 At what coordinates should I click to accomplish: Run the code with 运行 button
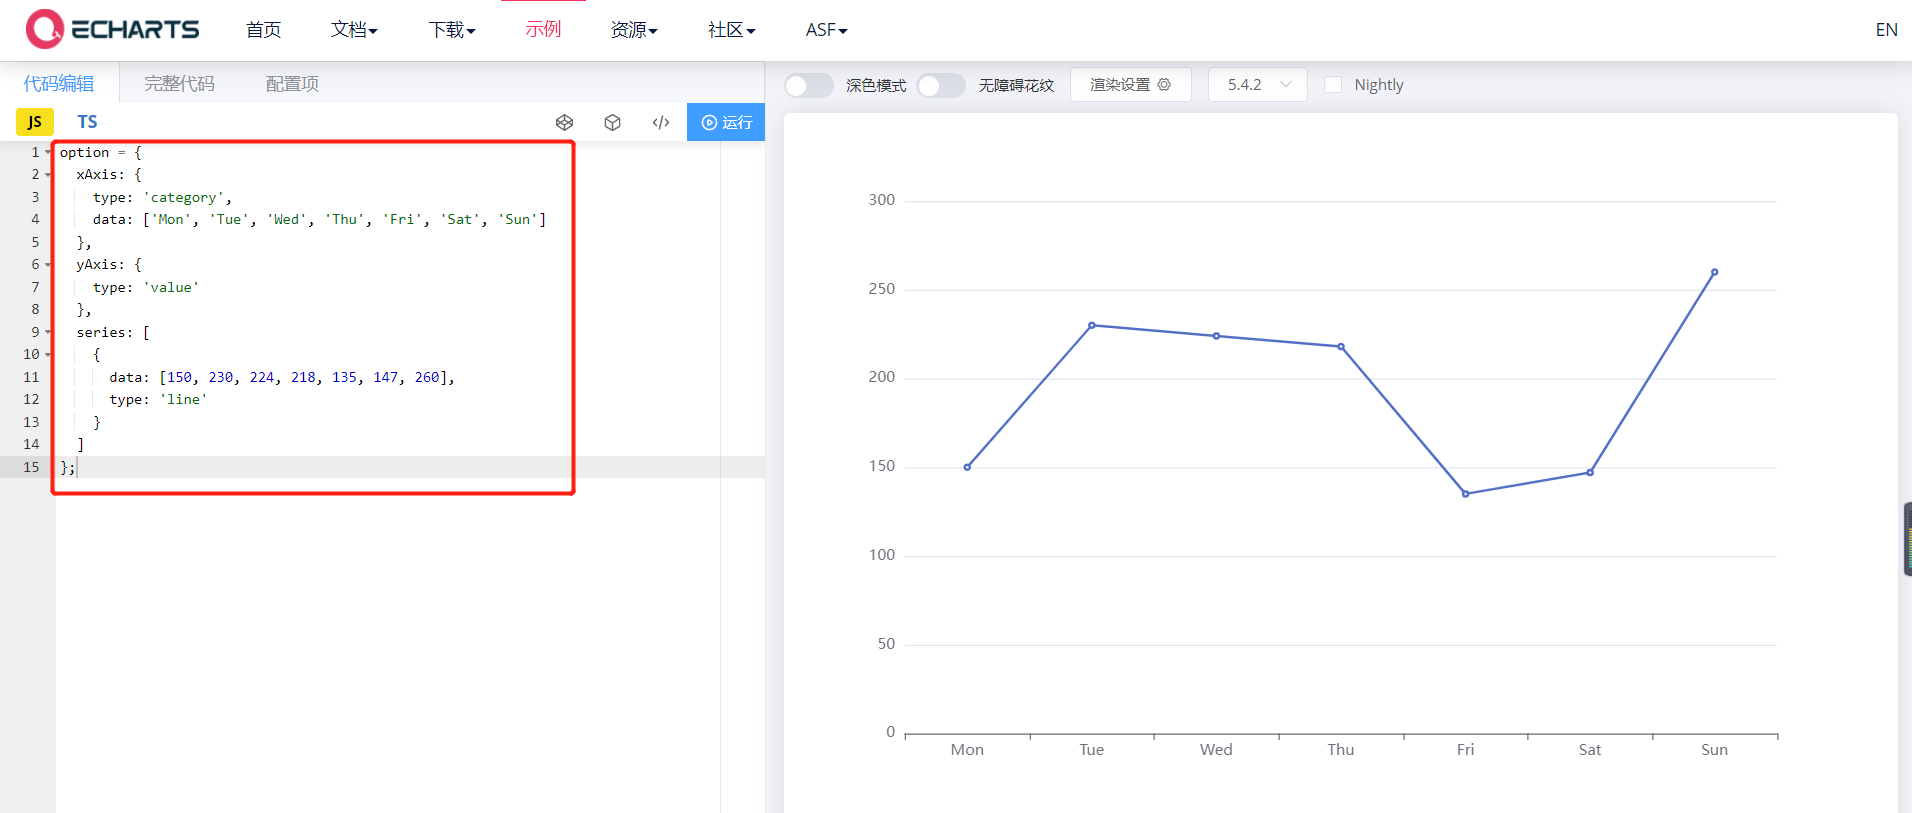(x=726, y=122)
